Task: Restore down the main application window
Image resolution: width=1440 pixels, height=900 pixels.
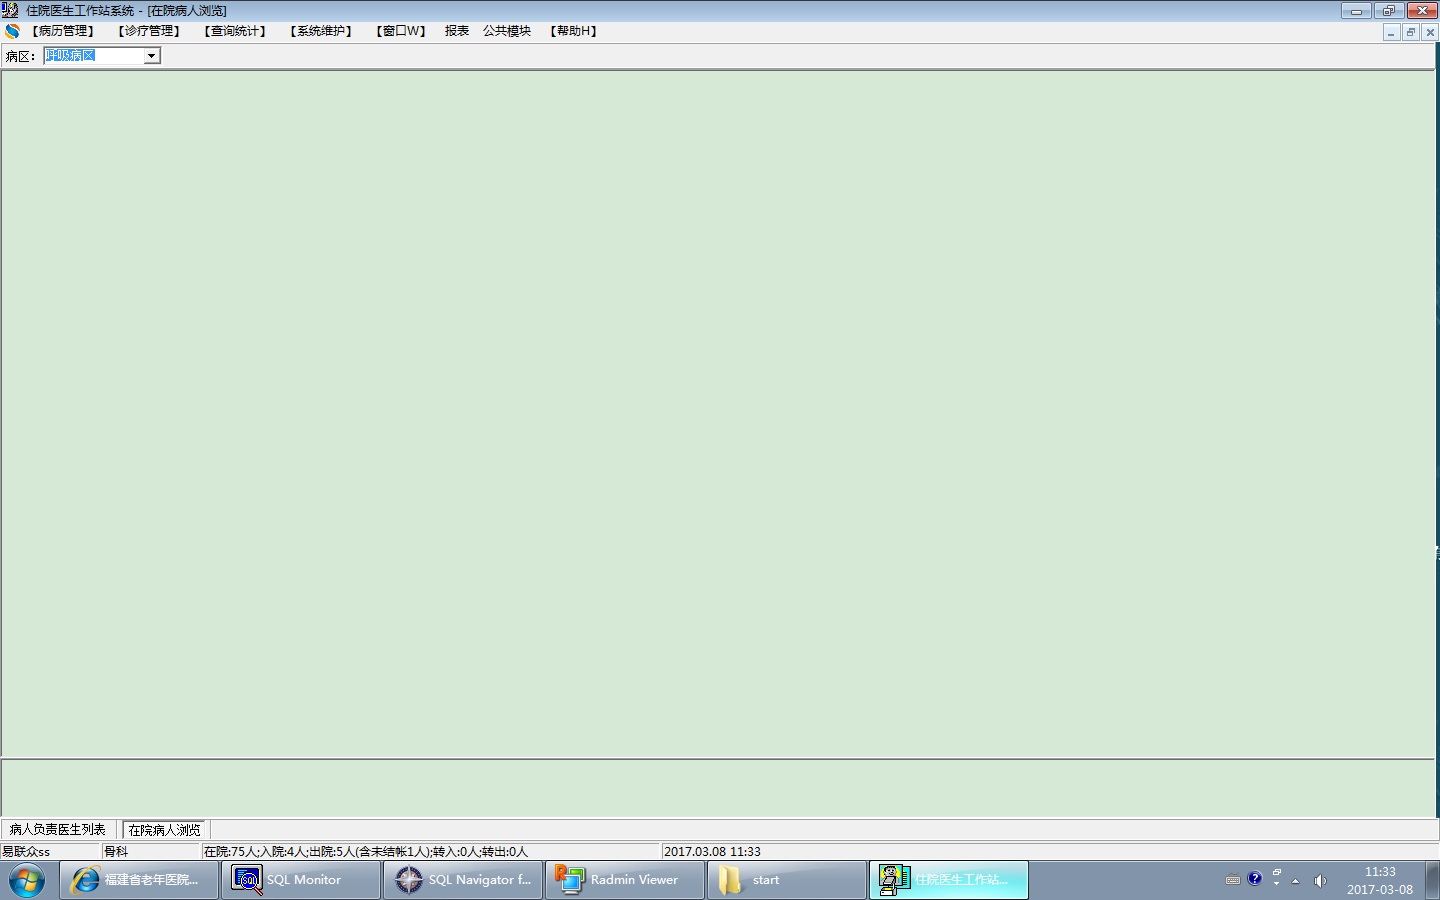Action: click(1388, 11)
